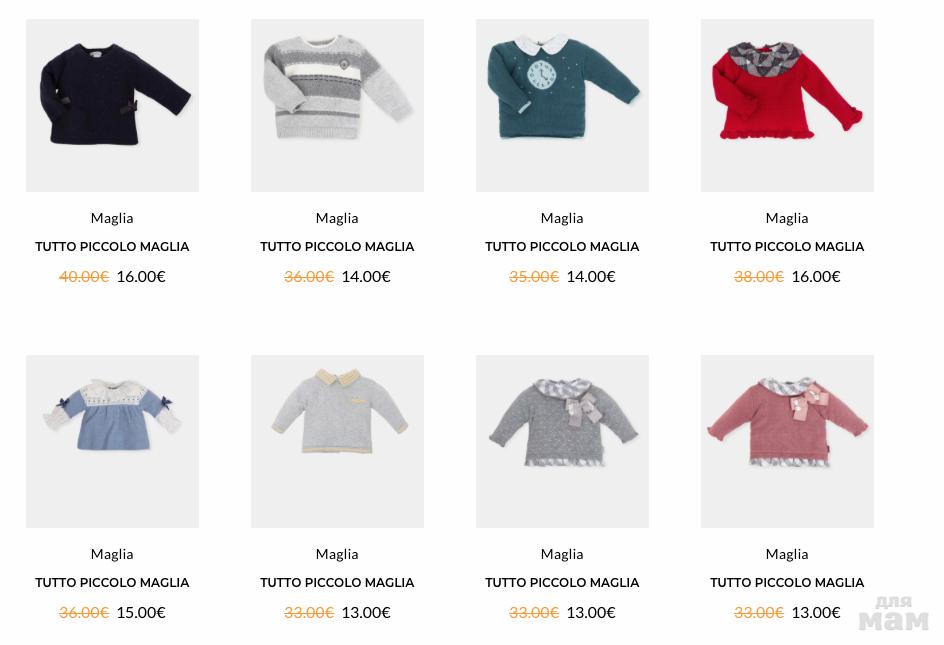Open the red ruffled sweater thumbnail

[x=787, y=105]
